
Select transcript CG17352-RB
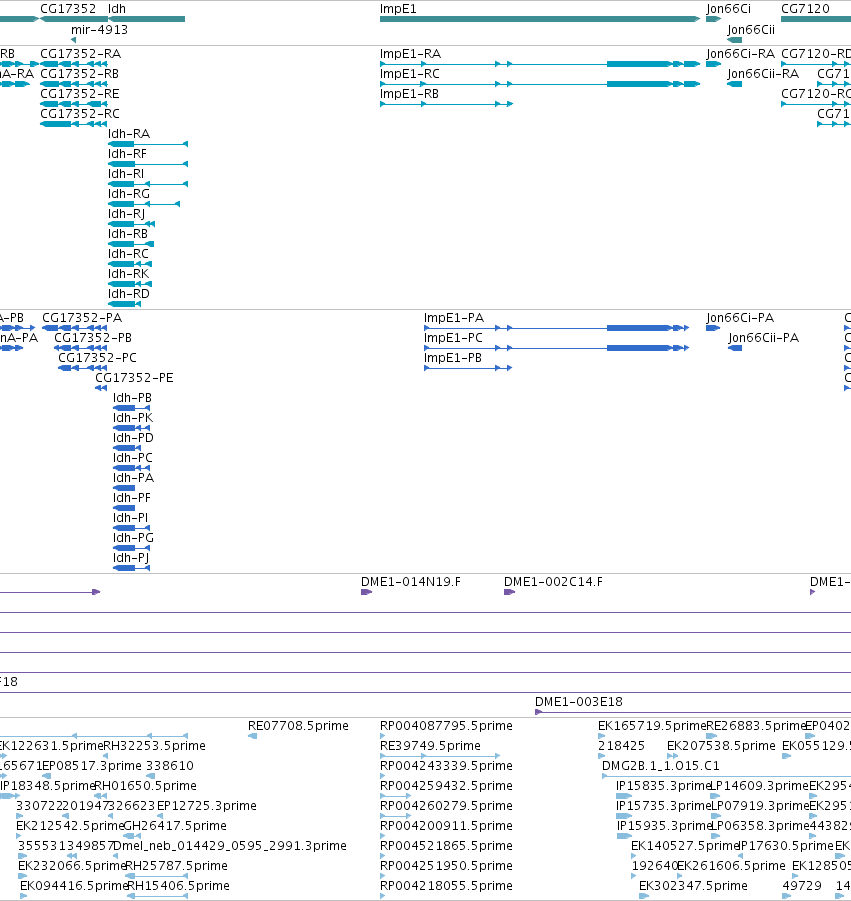pyautogui.click(x=80, y=74)
